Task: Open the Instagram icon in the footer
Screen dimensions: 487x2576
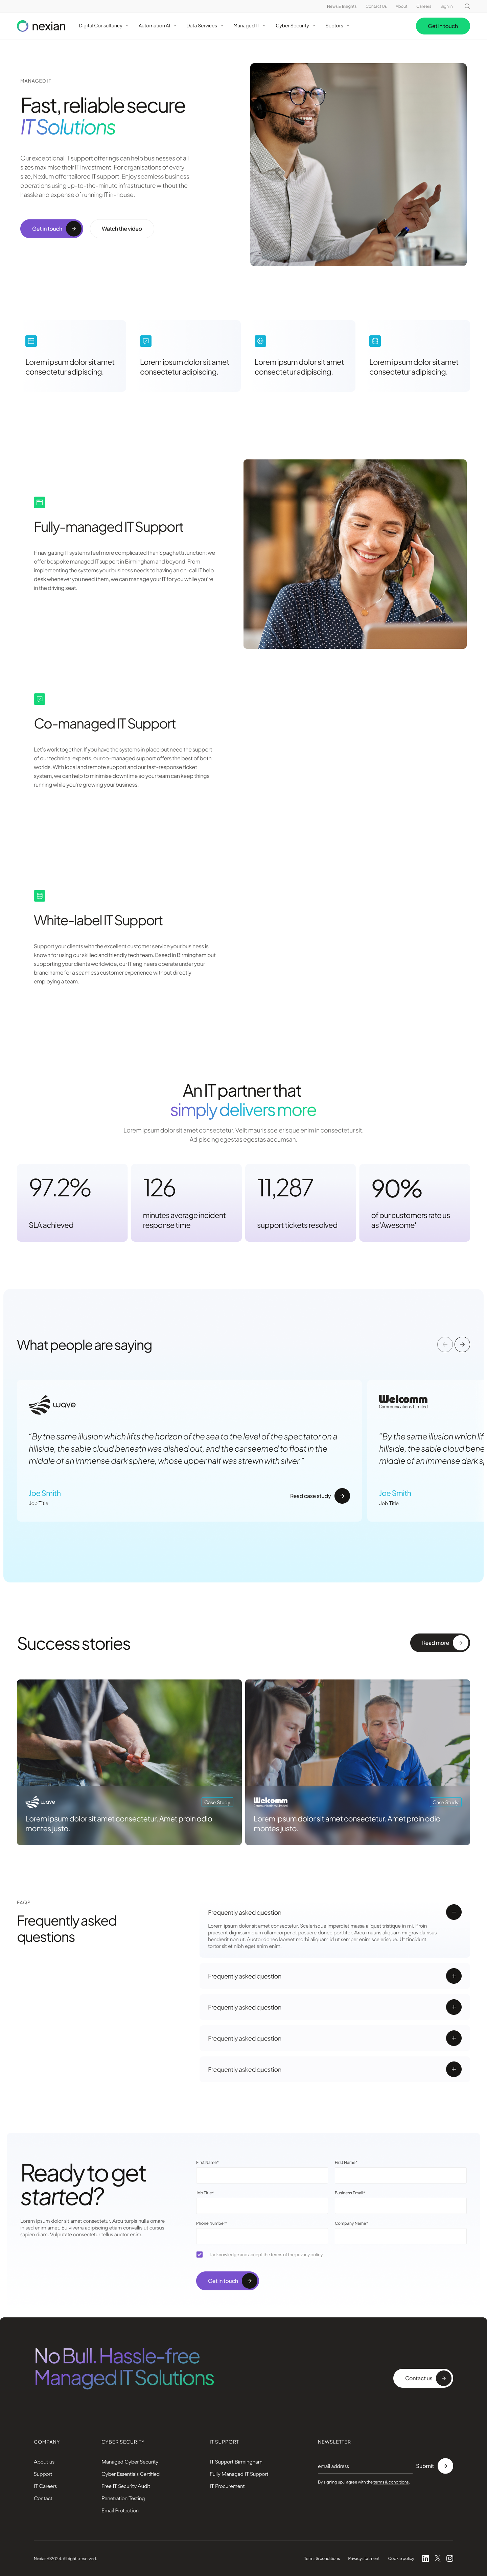Action: (450, 2558)
